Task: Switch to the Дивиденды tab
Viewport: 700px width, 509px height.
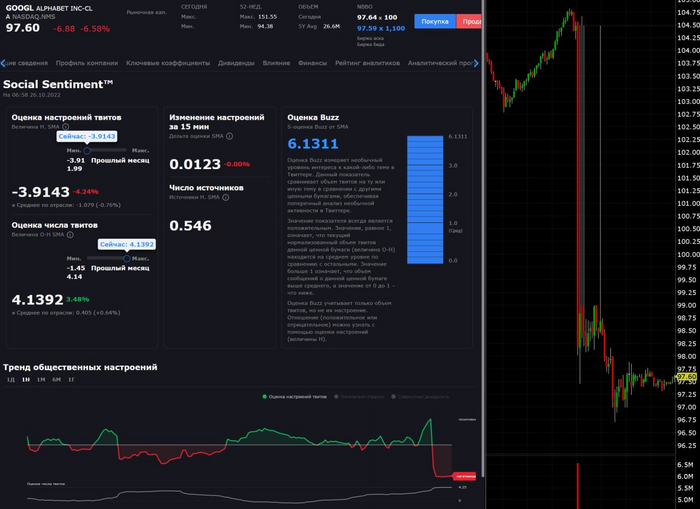Action: [236, 63]
